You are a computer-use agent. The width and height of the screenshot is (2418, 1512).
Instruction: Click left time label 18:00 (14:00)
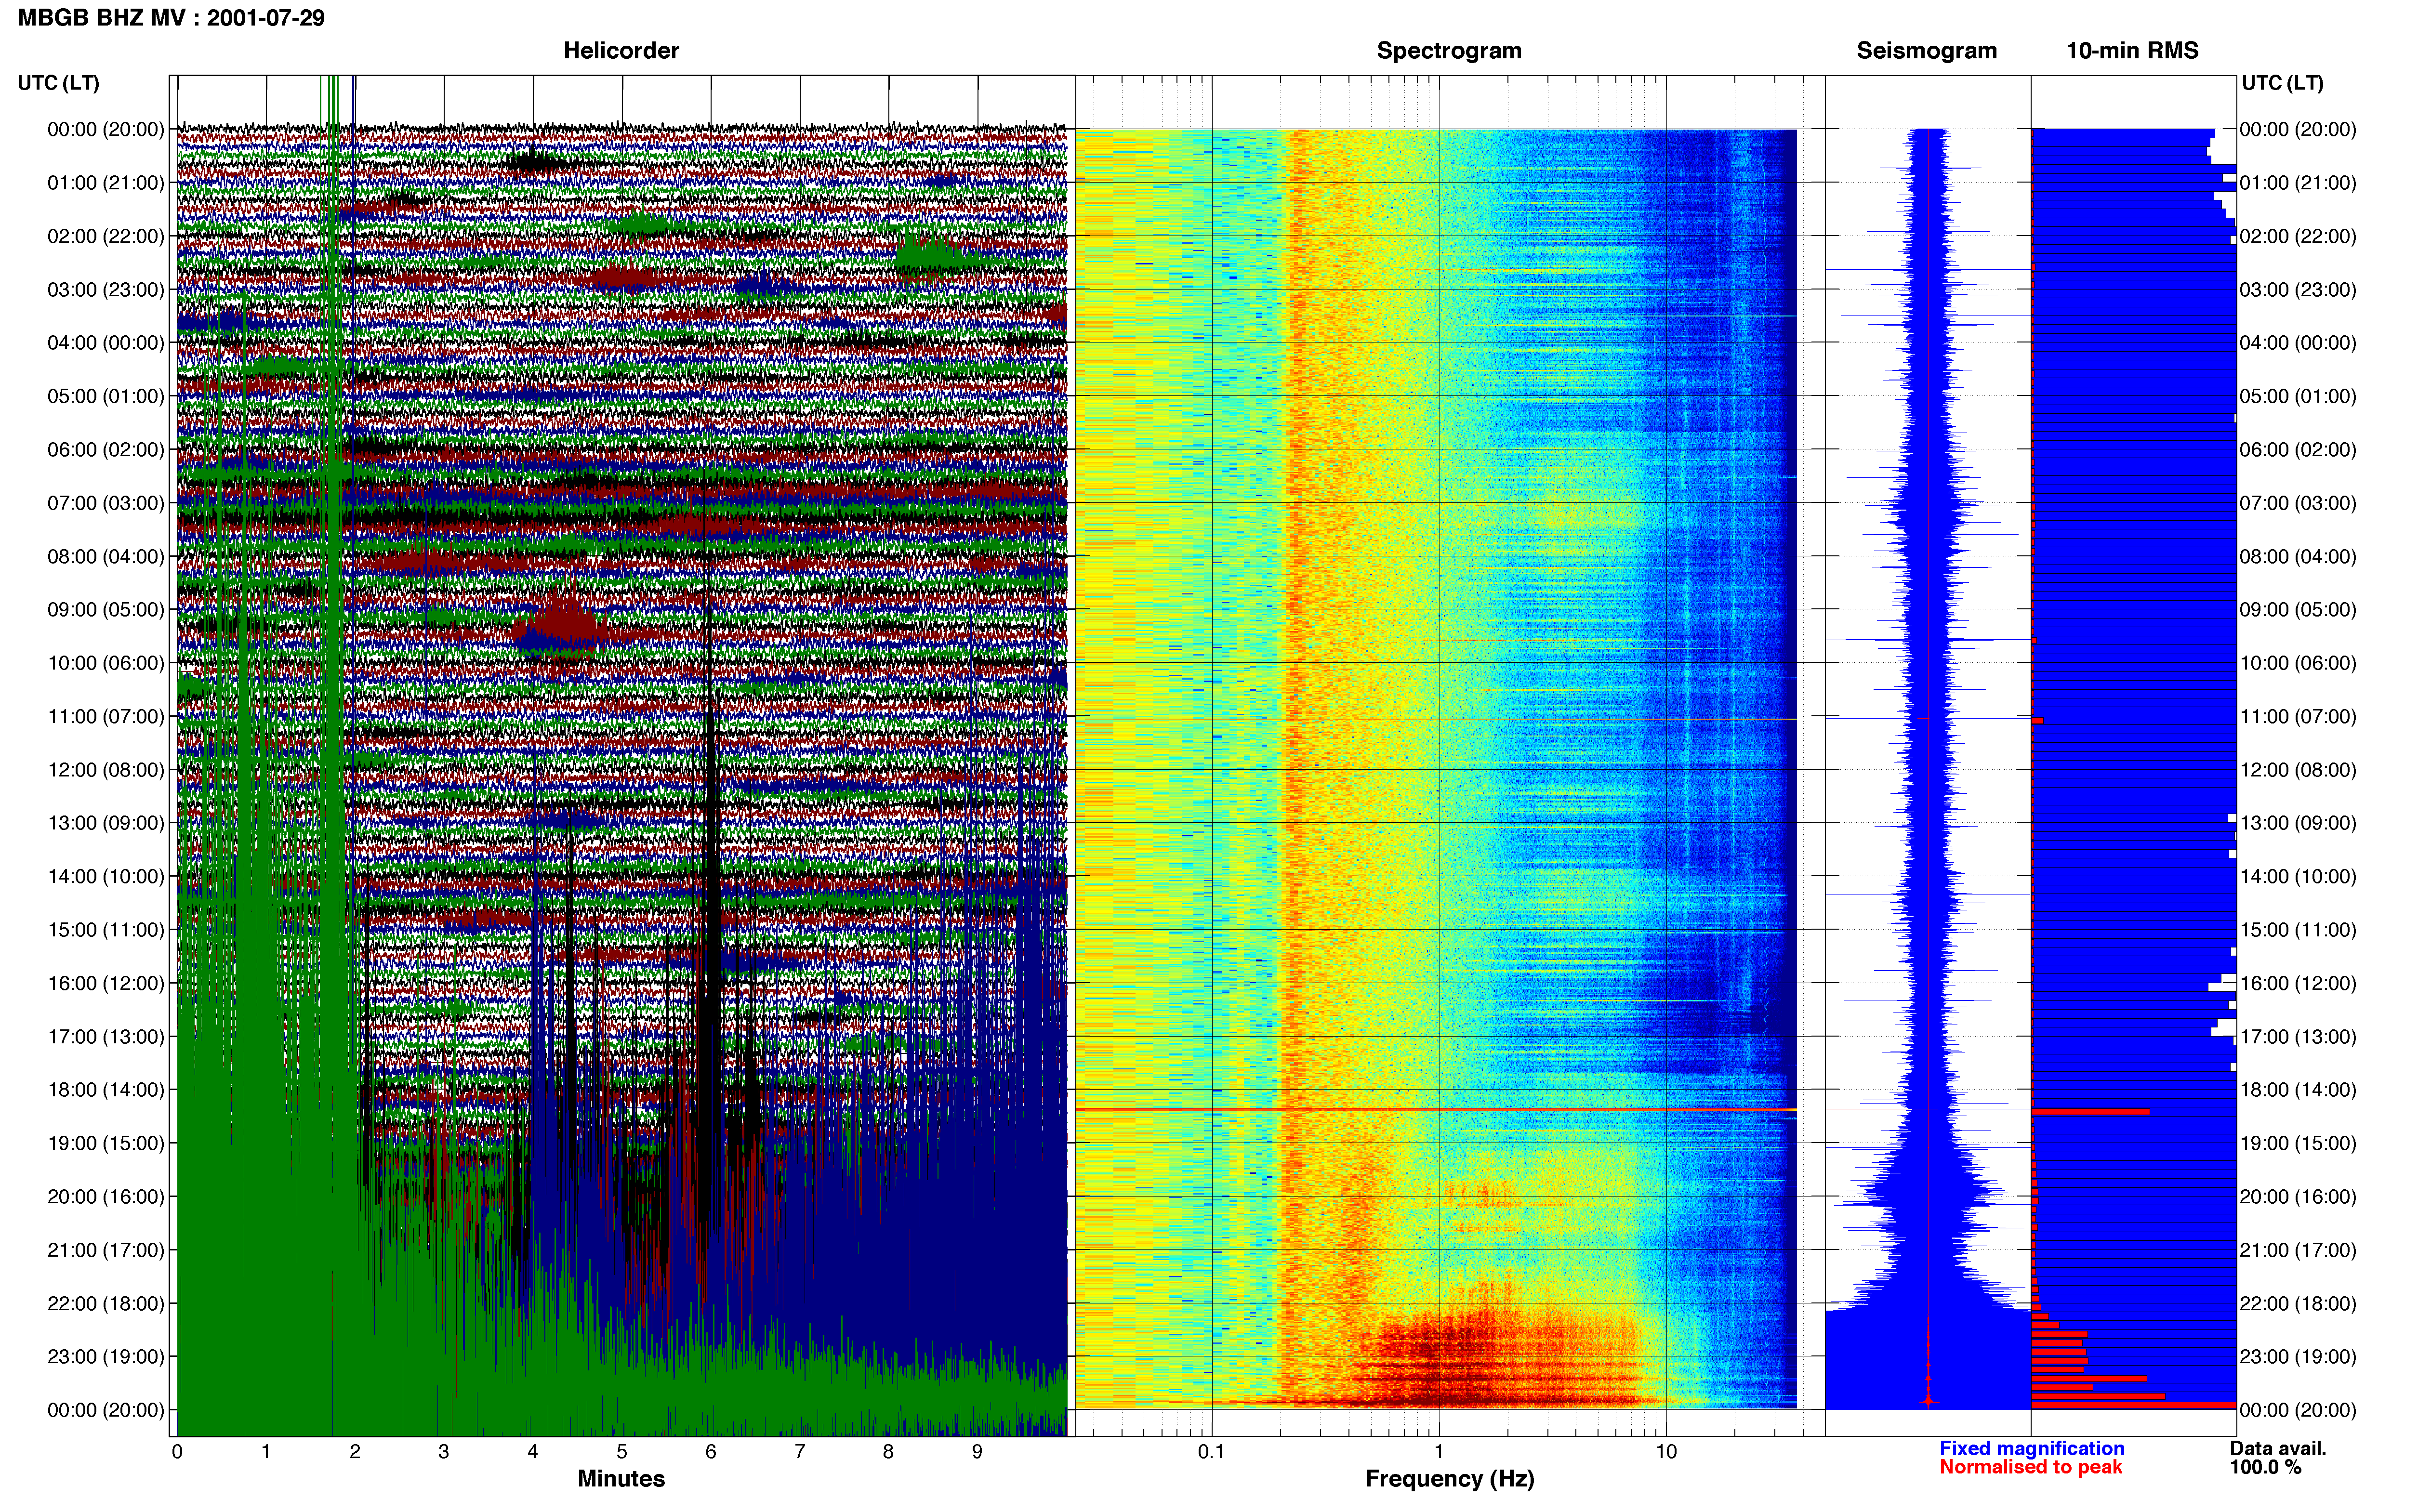(x=106, y=1090)
